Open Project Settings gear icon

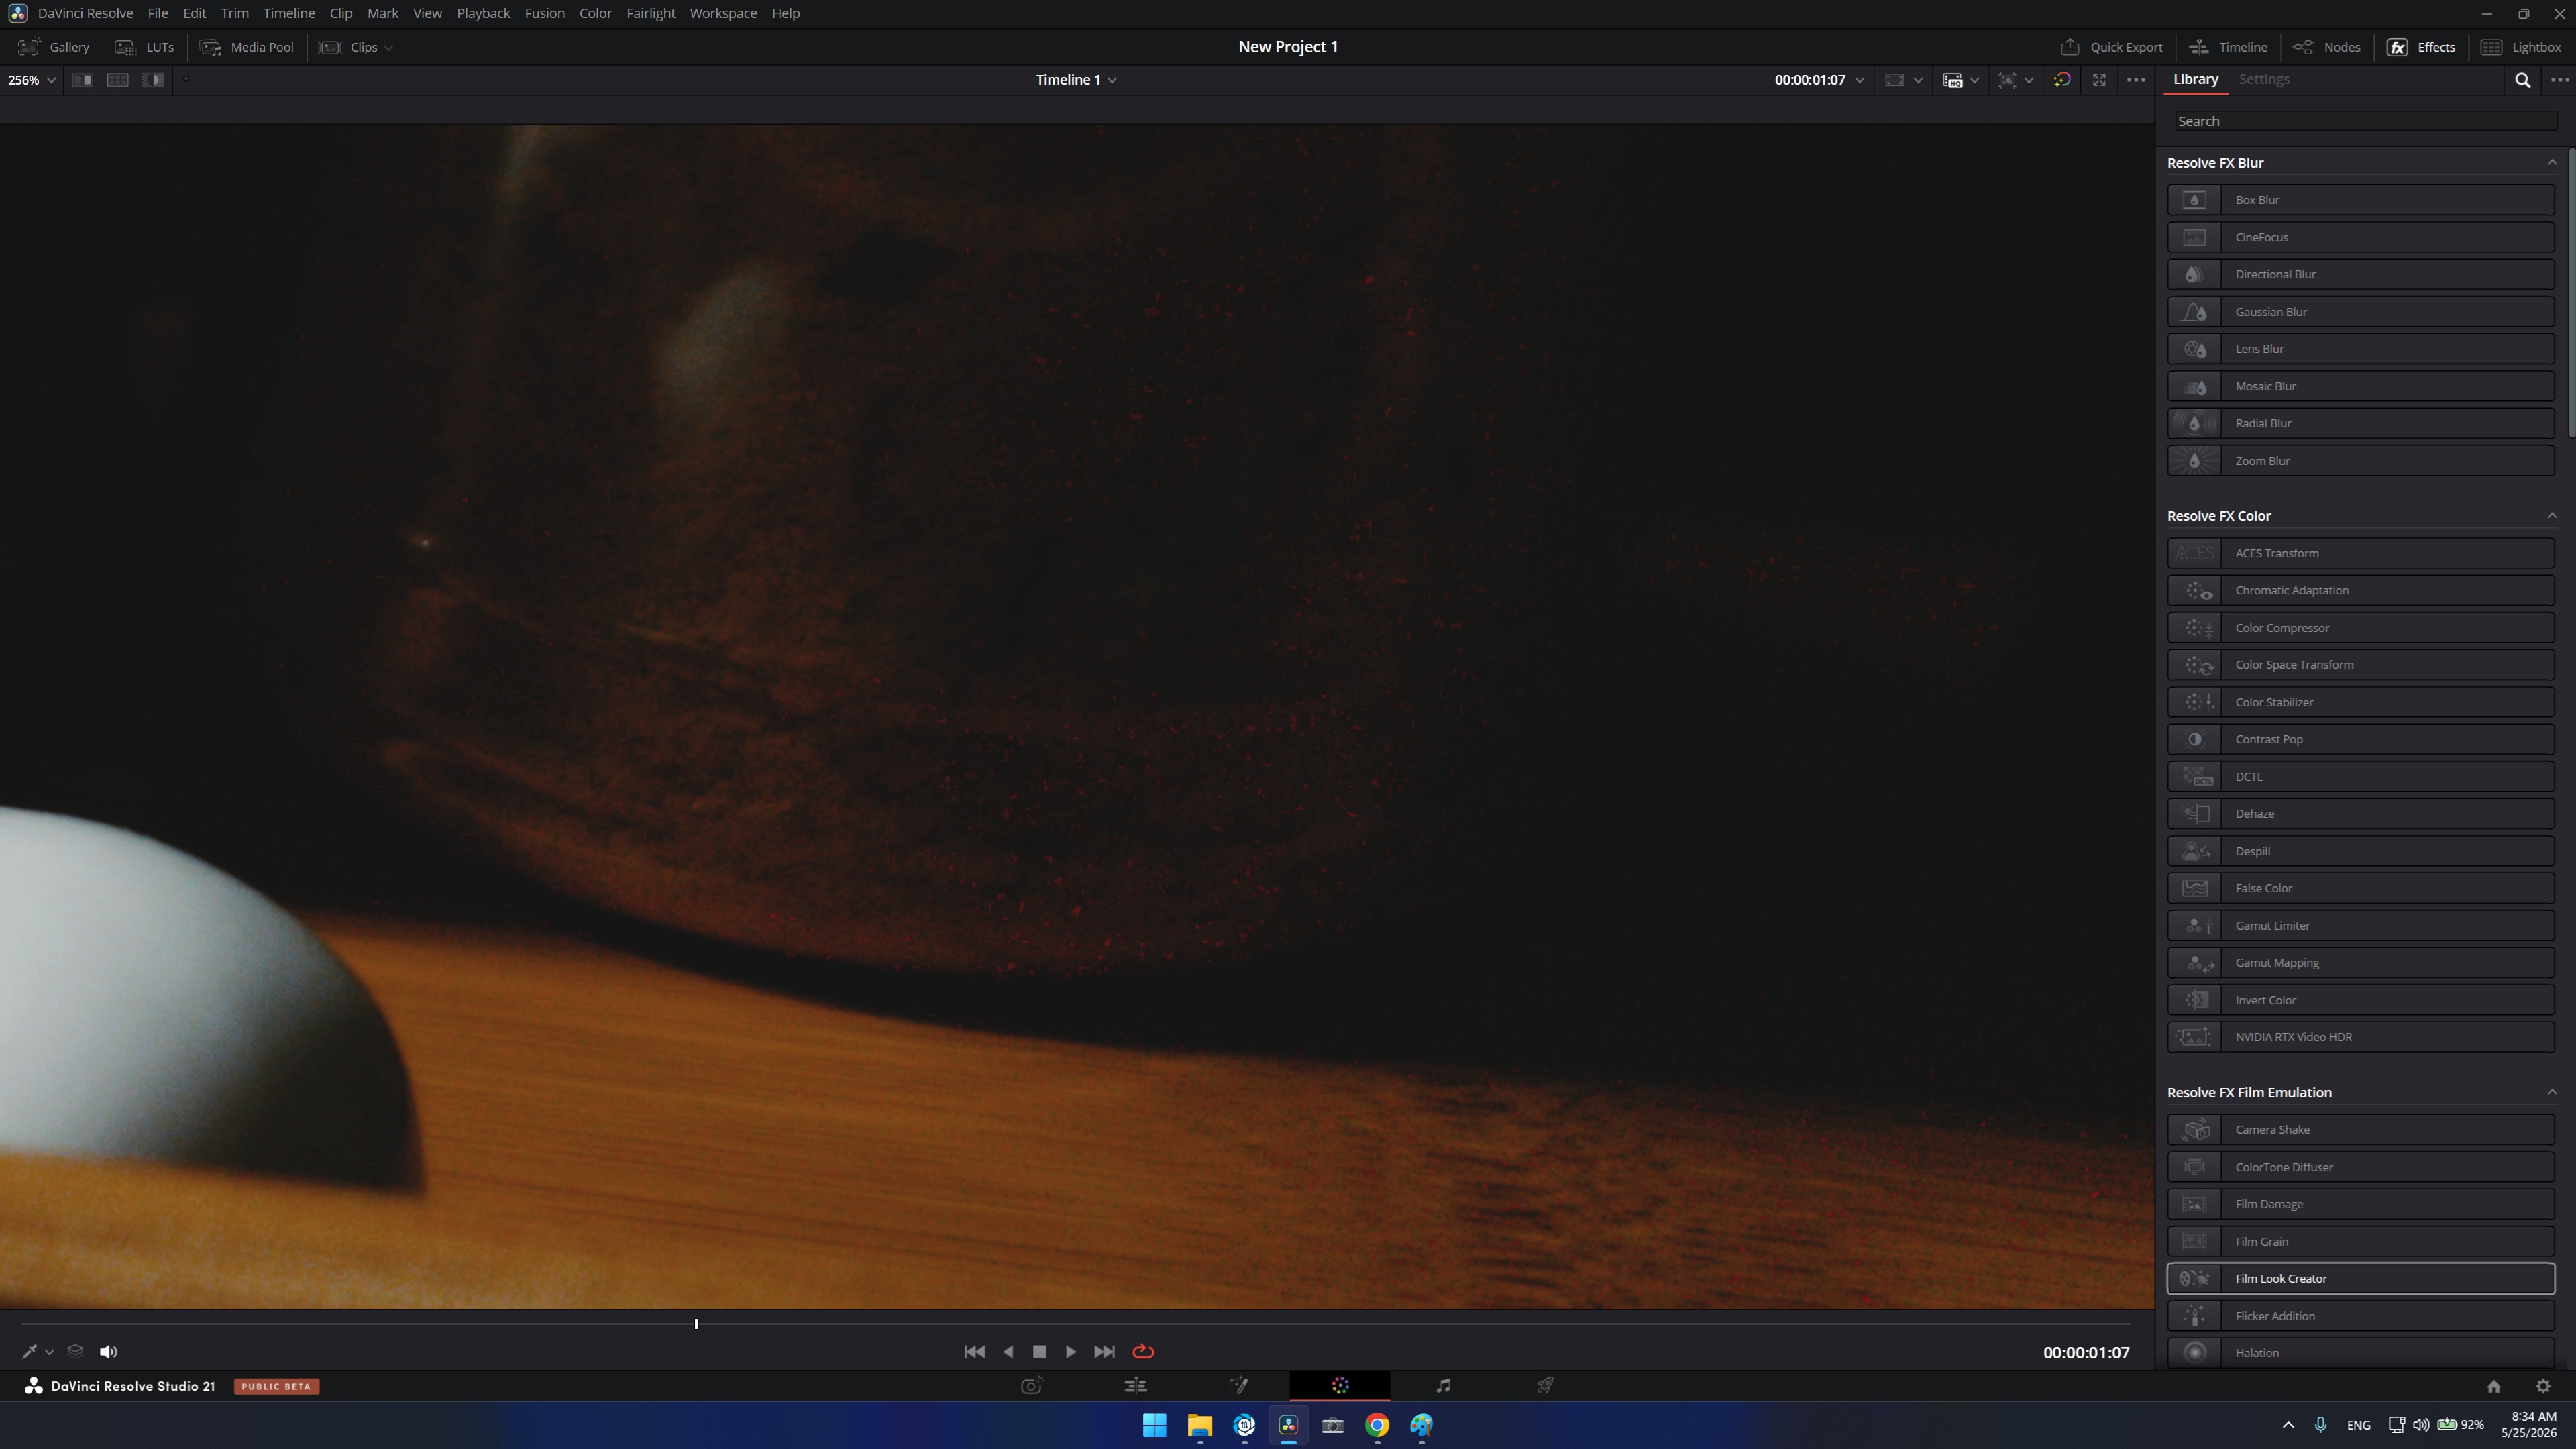(x=2543, y=1386)
